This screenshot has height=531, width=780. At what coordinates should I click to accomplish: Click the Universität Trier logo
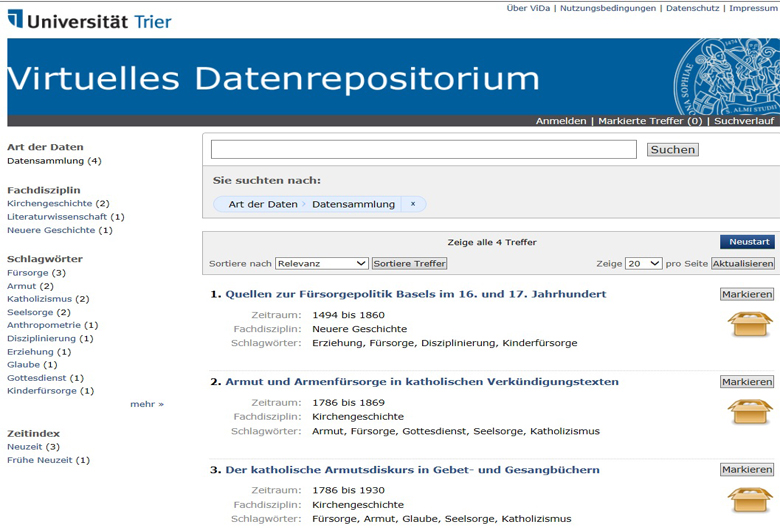pyautogui.click(x=90, y=20)
